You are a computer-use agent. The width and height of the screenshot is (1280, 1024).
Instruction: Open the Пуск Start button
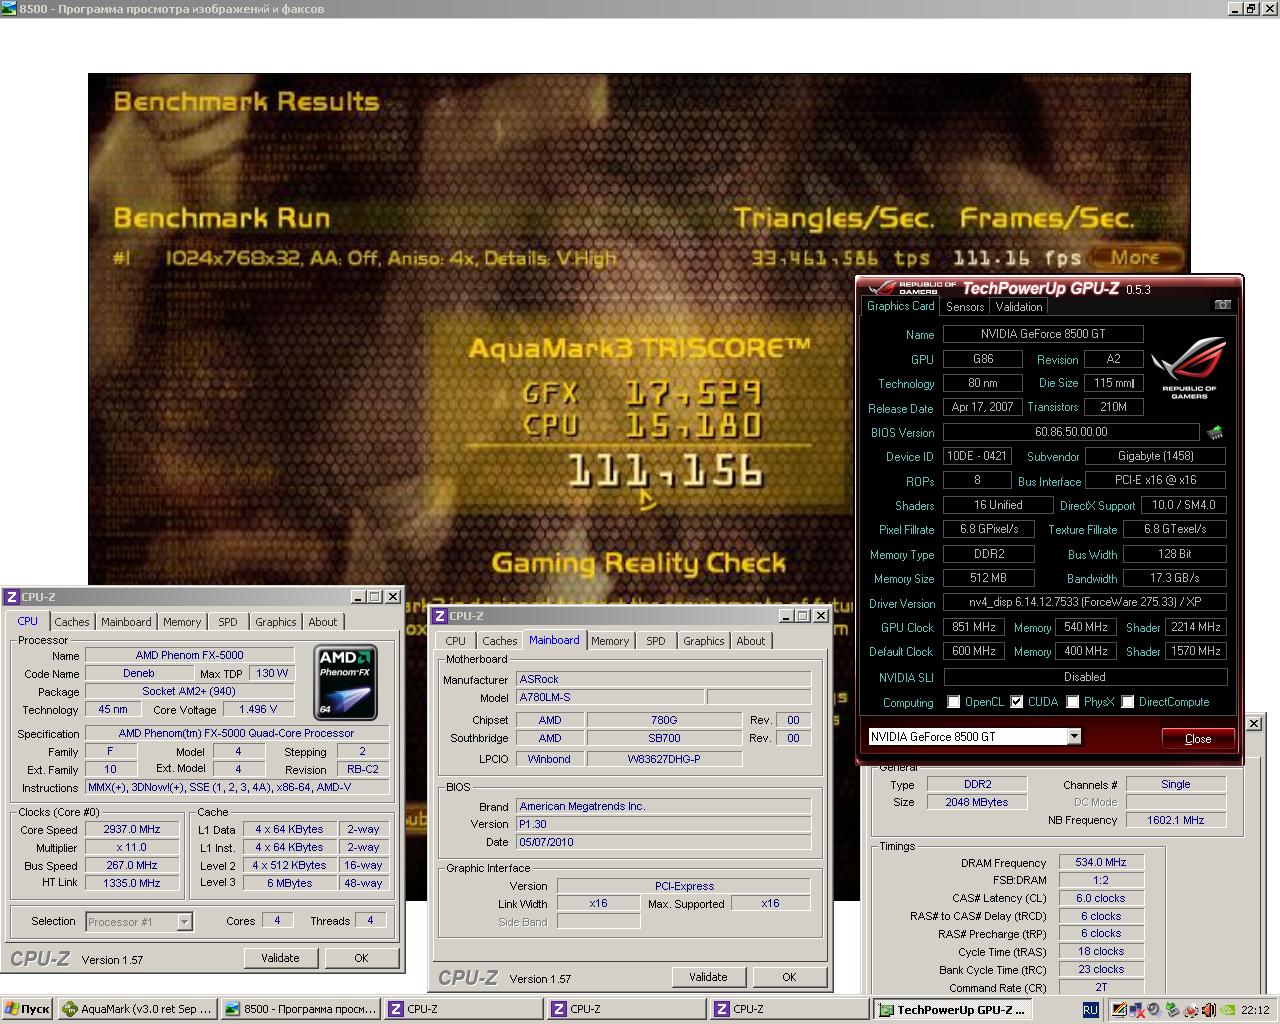point(27,1010)
